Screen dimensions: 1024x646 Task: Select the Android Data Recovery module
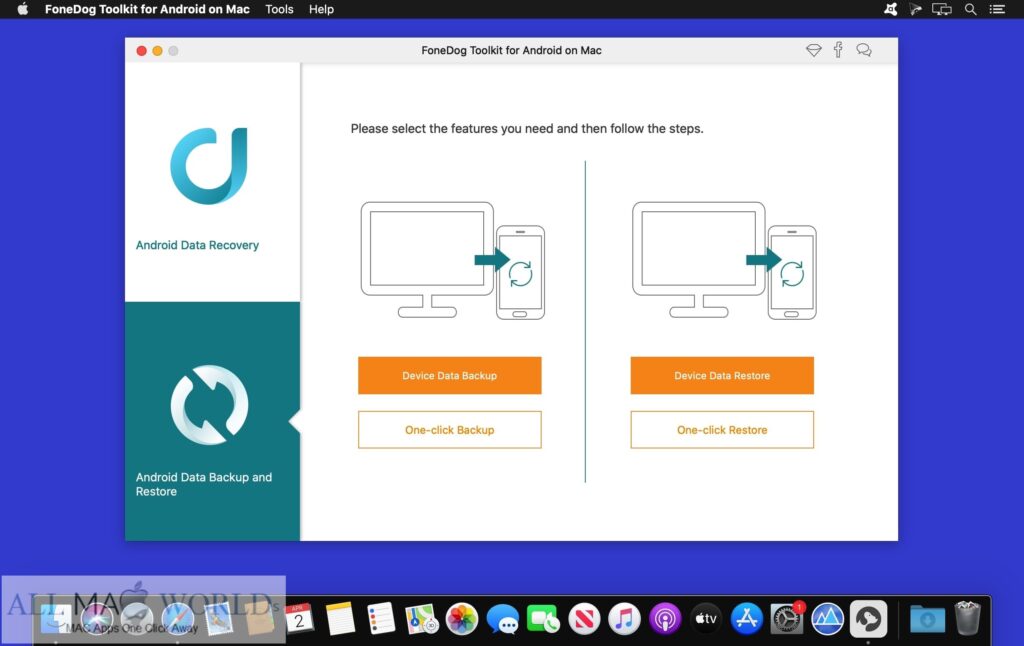[212, 182]
